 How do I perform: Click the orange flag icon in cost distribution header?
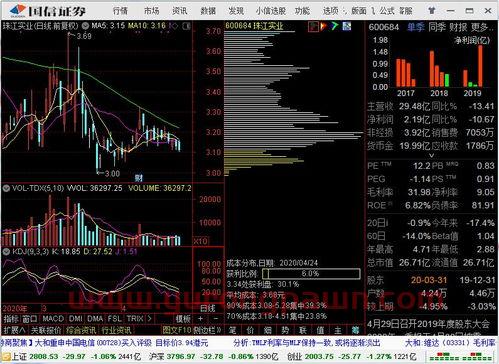[323, 26]
